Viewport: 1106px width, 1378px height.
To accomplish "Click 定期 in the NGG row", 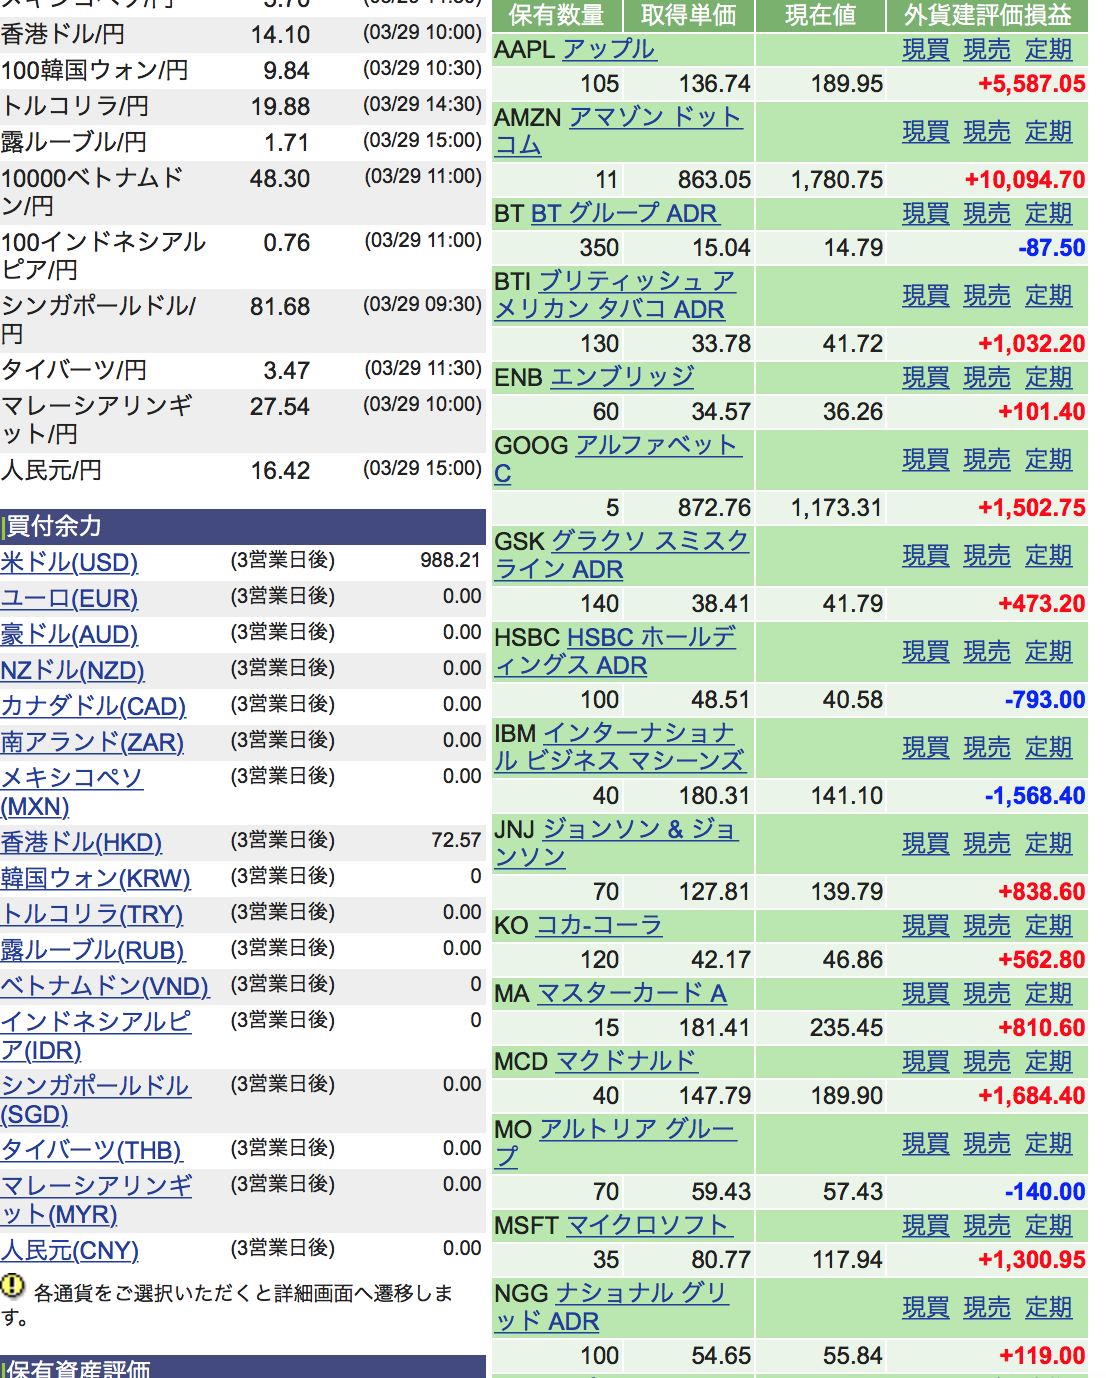I will click(x=1049, y=1307).
